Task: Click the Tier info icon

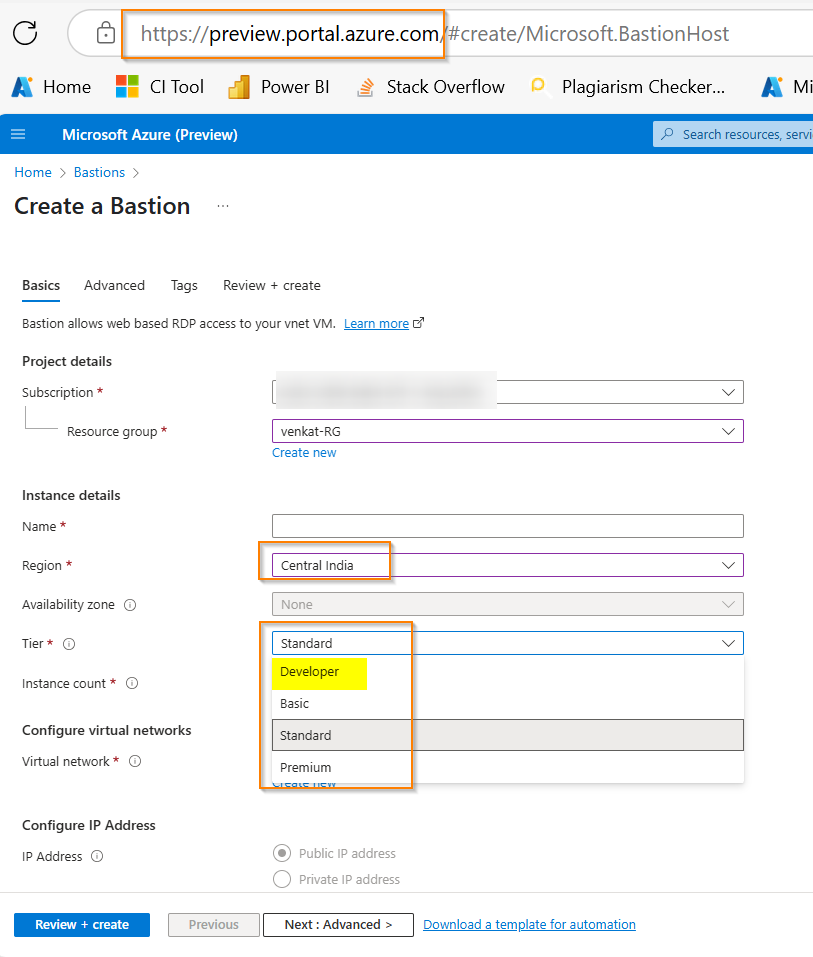Action: click(x=69, y=644)
